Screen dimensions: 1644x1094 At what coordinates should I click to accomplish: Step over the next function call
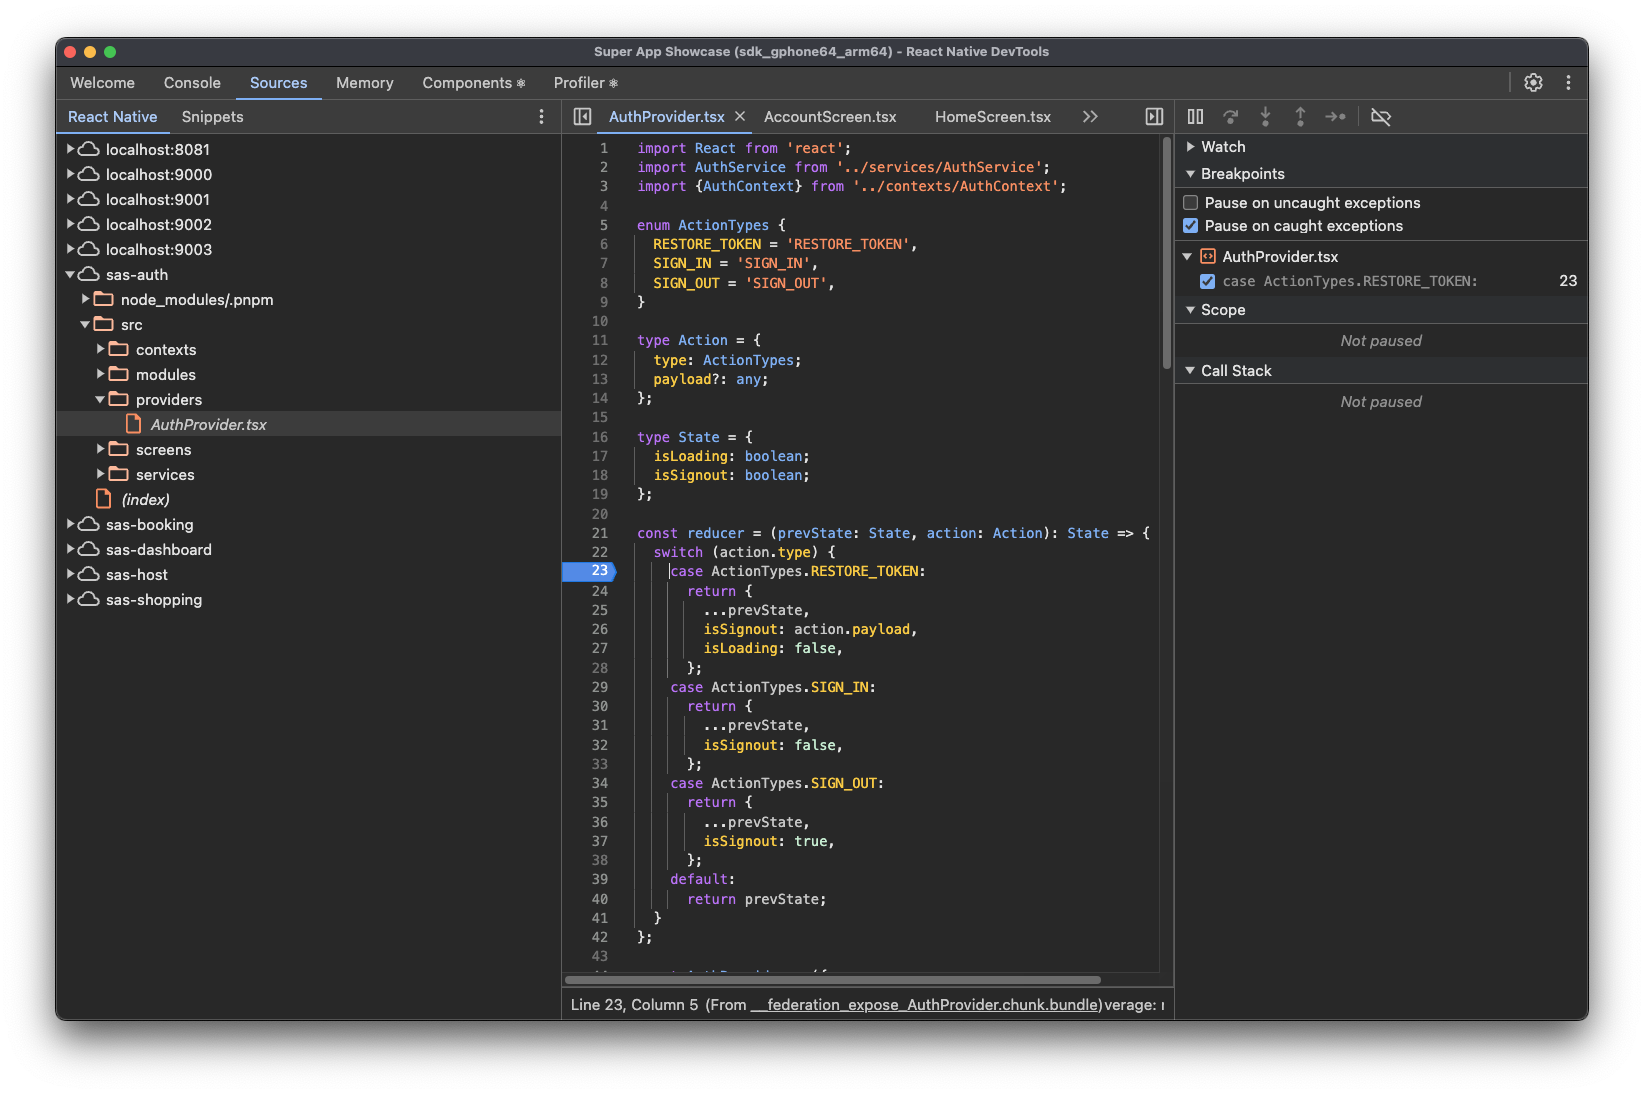1230,117
